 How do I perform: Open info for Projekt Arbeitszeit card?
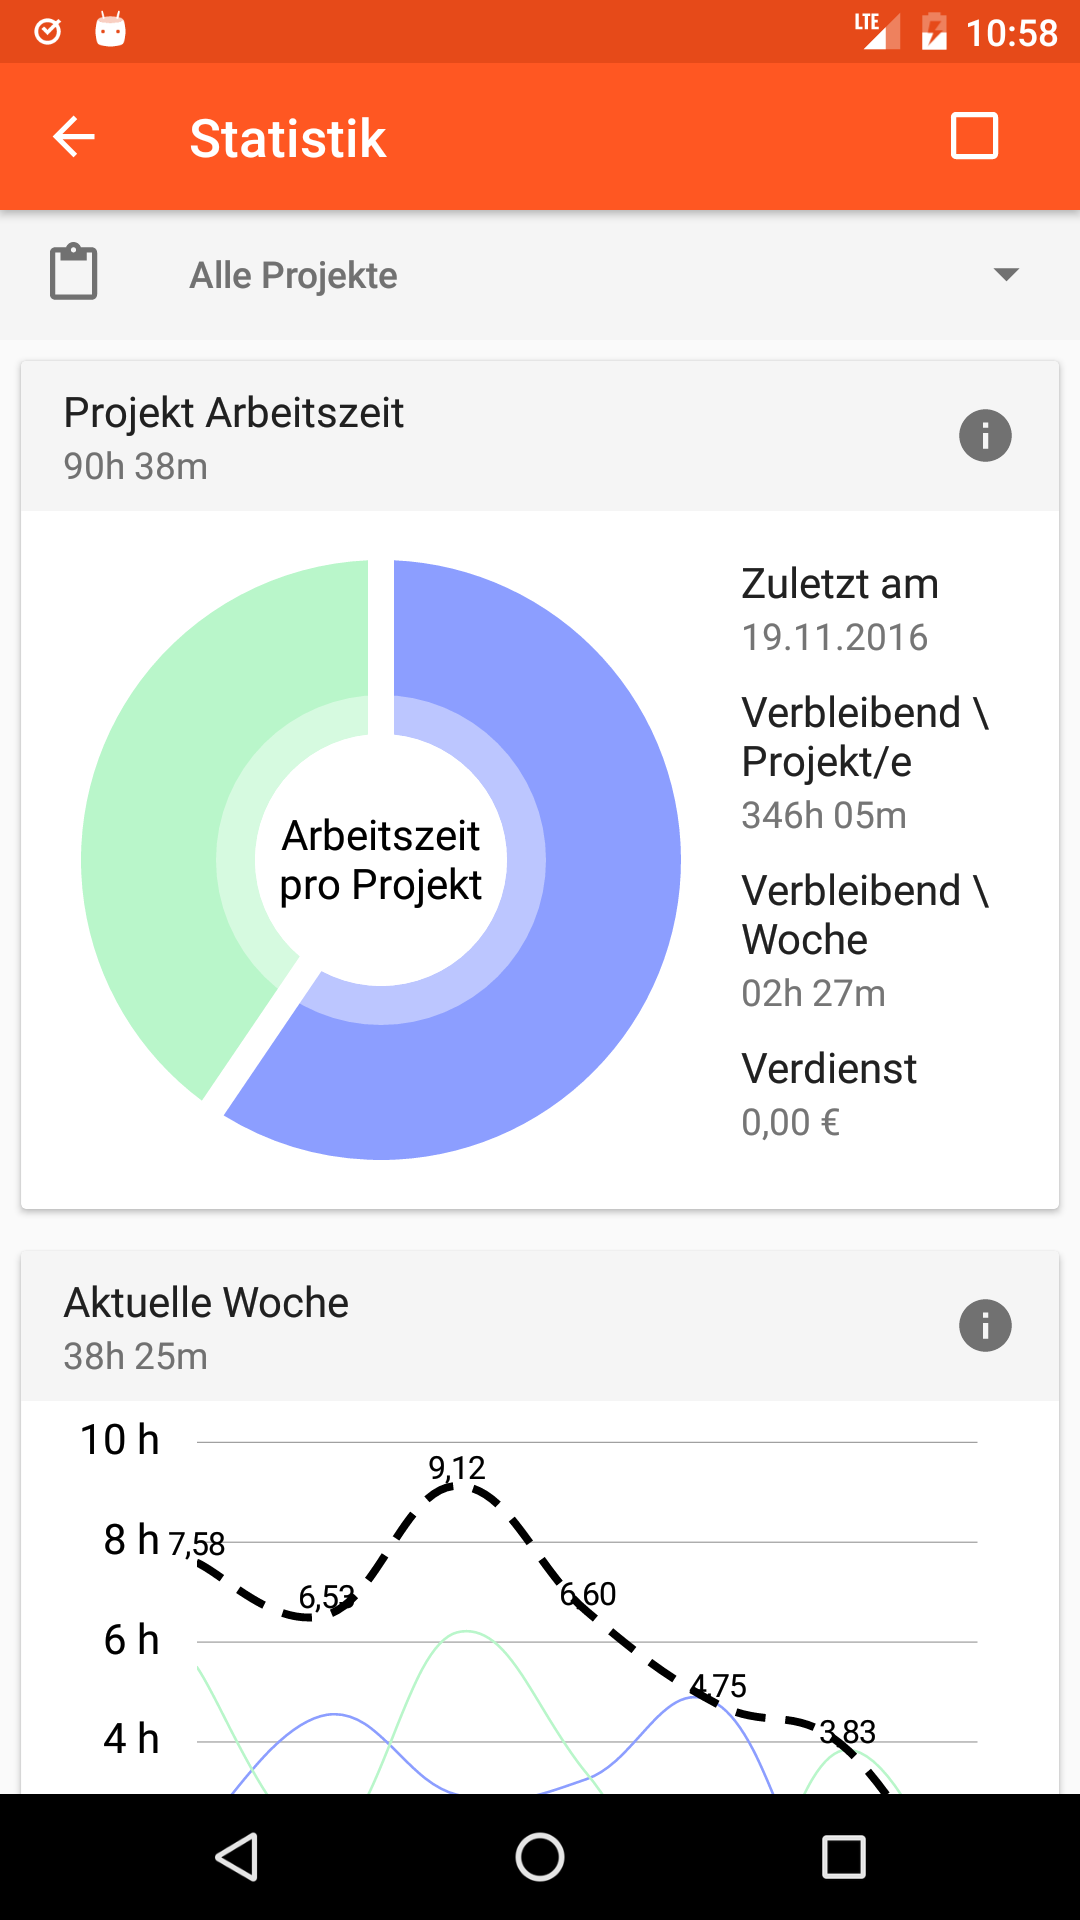click(x=985, y=436)
